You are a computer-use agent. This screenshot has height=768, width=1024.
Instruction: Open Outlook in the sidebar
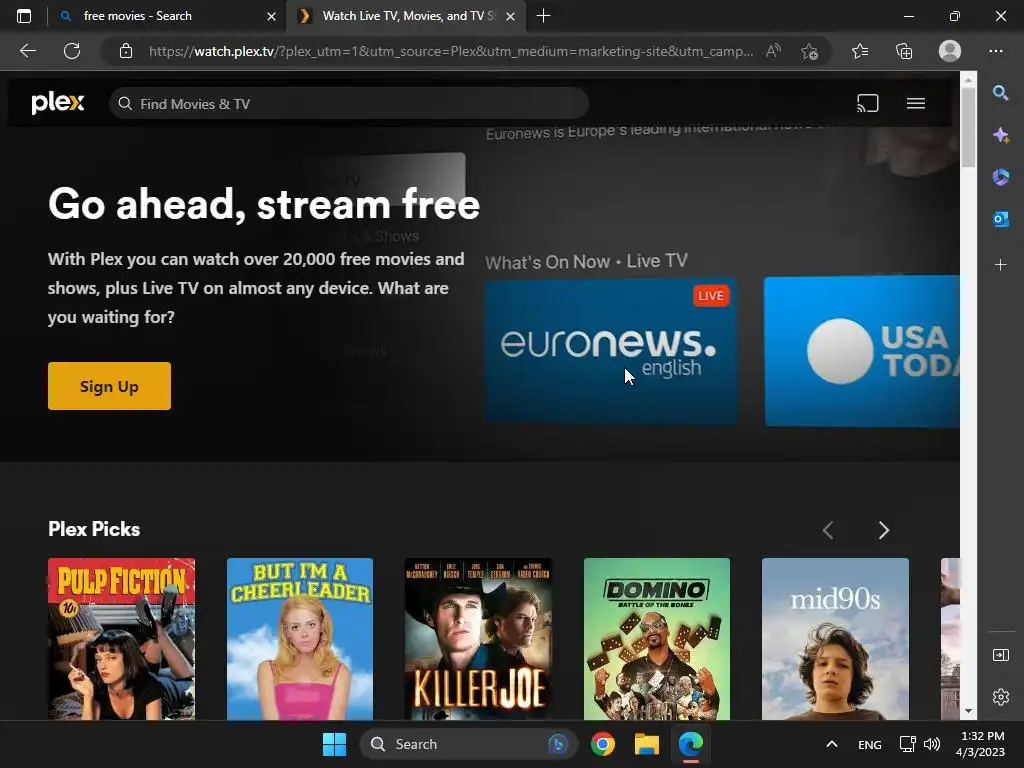[x=1000, y=219]
